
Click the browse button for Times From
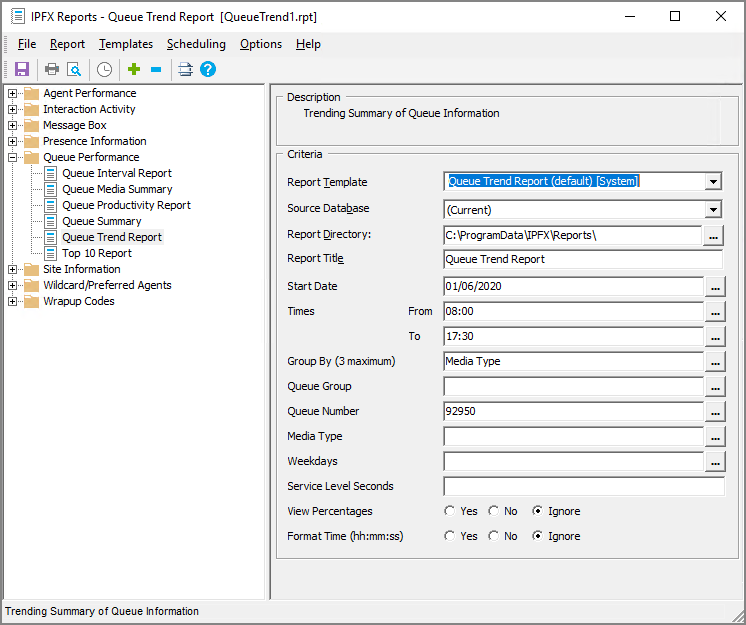715,312
